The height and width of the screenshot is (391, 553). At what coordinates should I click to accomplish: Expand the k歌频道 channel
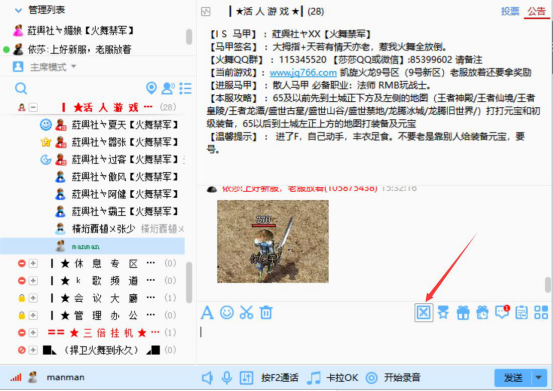(33, 281)
